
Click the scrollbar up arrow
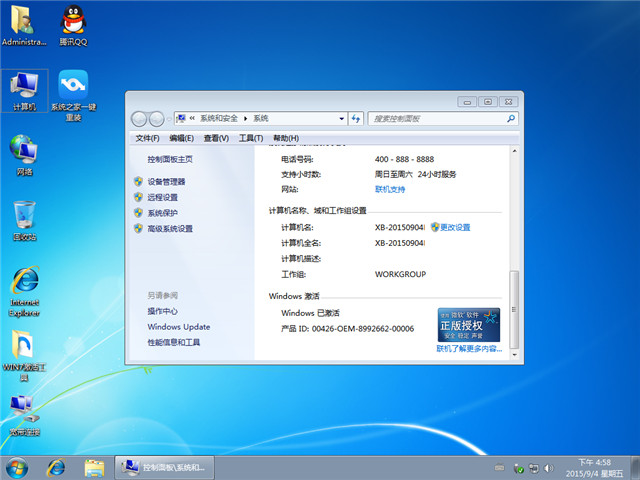(514, 151)
